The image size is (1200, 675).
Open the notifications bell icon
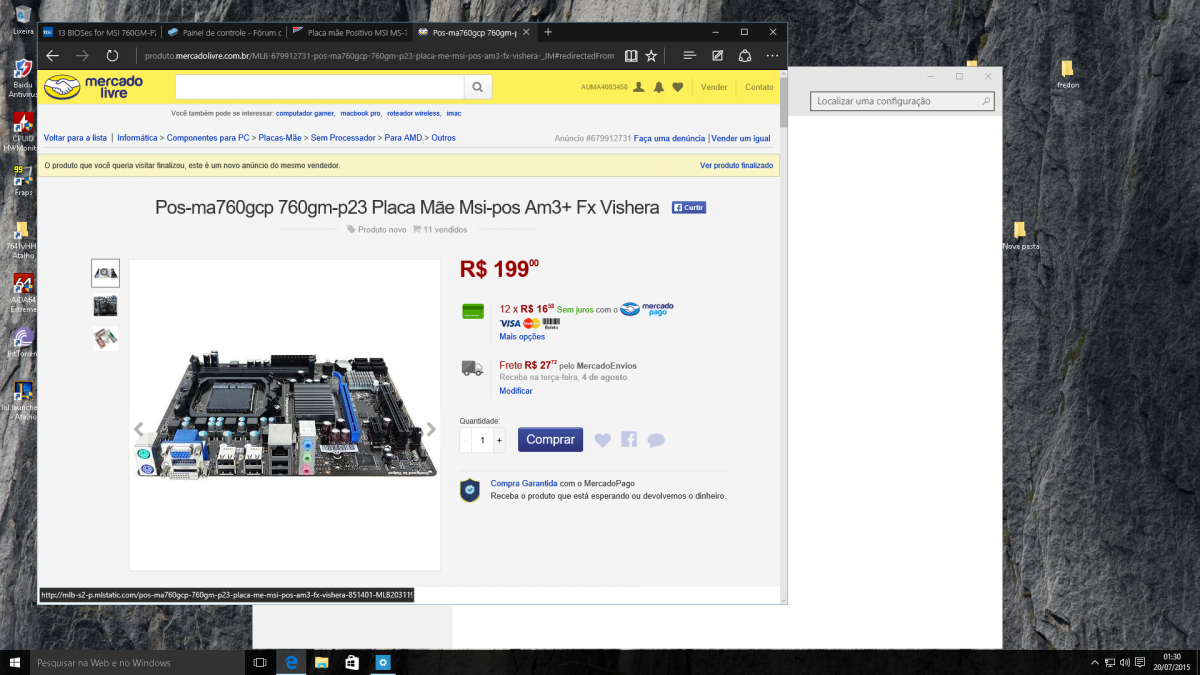tap(658, 87)
